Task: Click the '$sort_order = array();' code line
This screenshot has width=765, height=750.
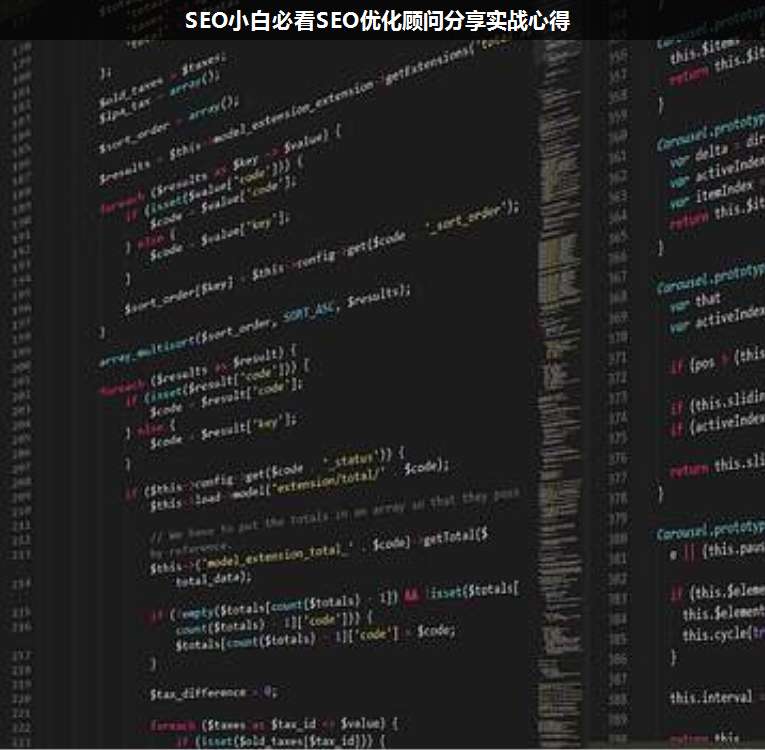Action: point(168,124)
